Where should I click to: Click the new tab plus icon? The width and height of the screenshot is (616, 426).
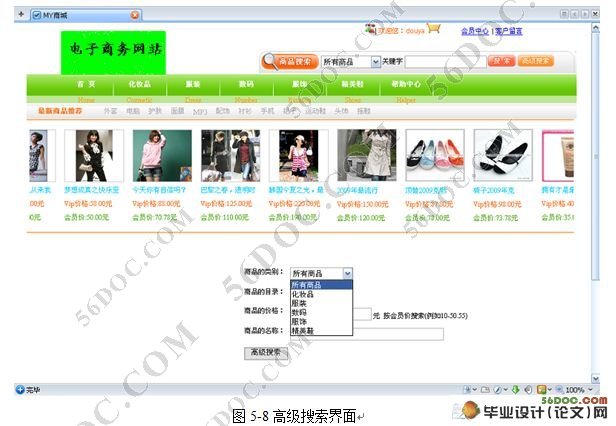tap(21, 15)
